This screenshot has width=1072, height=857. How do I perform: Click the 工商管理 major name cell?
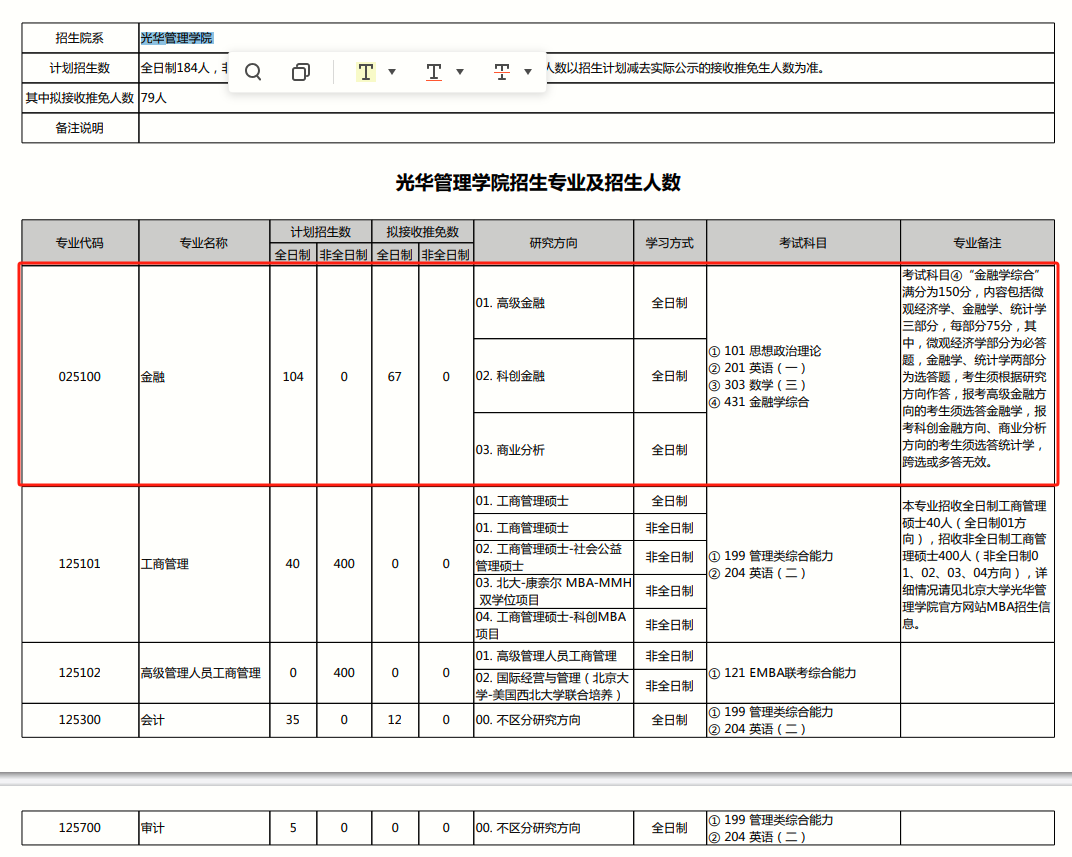click(204, 564)
